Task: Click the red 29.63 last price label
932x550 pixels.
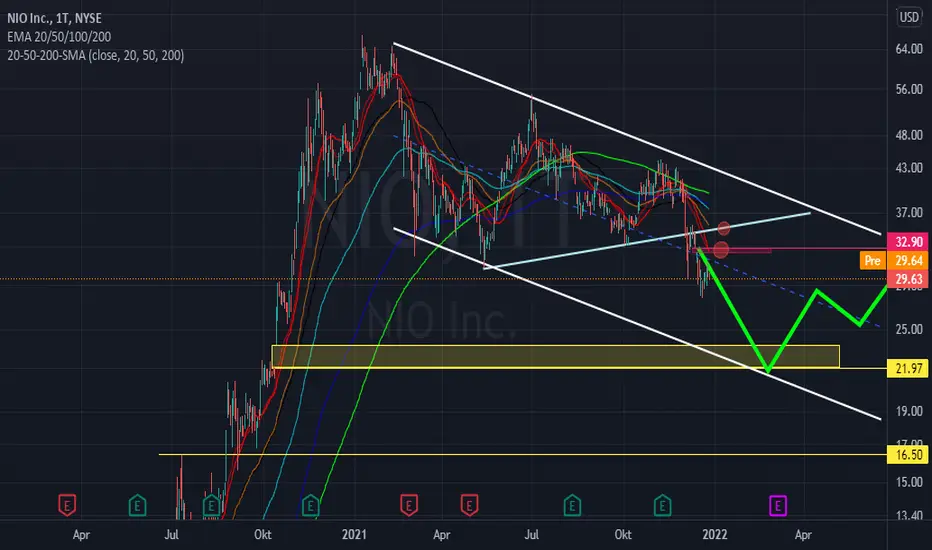Action: tap(908, 279)
